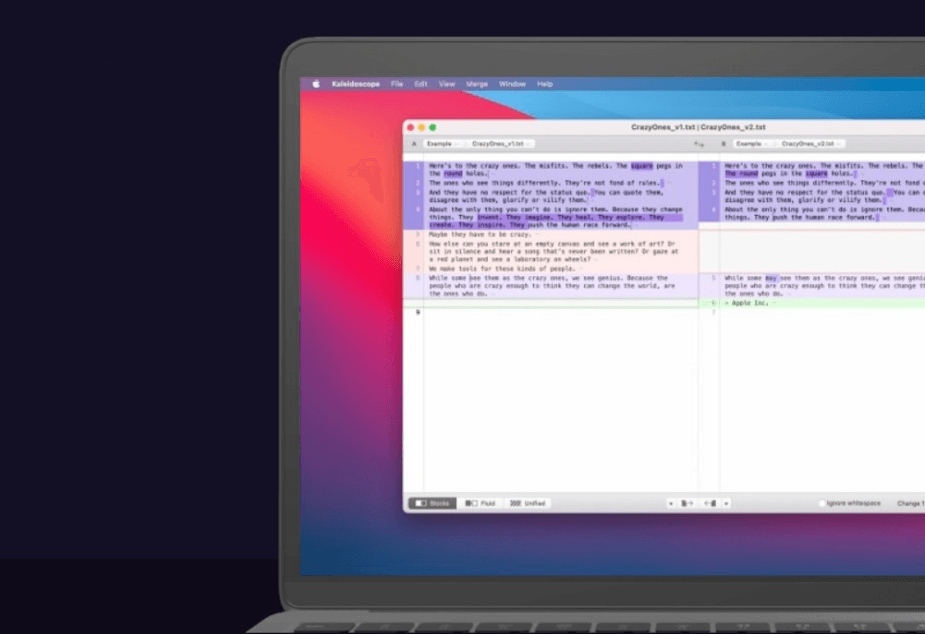Screen dimensions: 925x634
Task: Open CrazyOnes_v1.txt file path dropdown
Action: [501, 144]
